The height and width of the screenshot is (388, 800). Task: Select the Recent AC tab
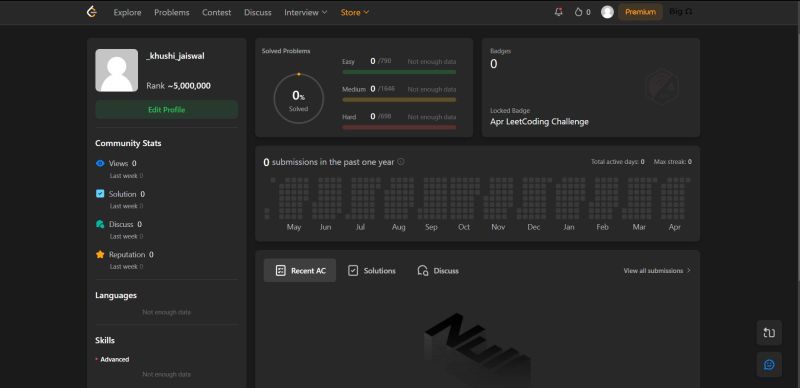coord(300,271)
